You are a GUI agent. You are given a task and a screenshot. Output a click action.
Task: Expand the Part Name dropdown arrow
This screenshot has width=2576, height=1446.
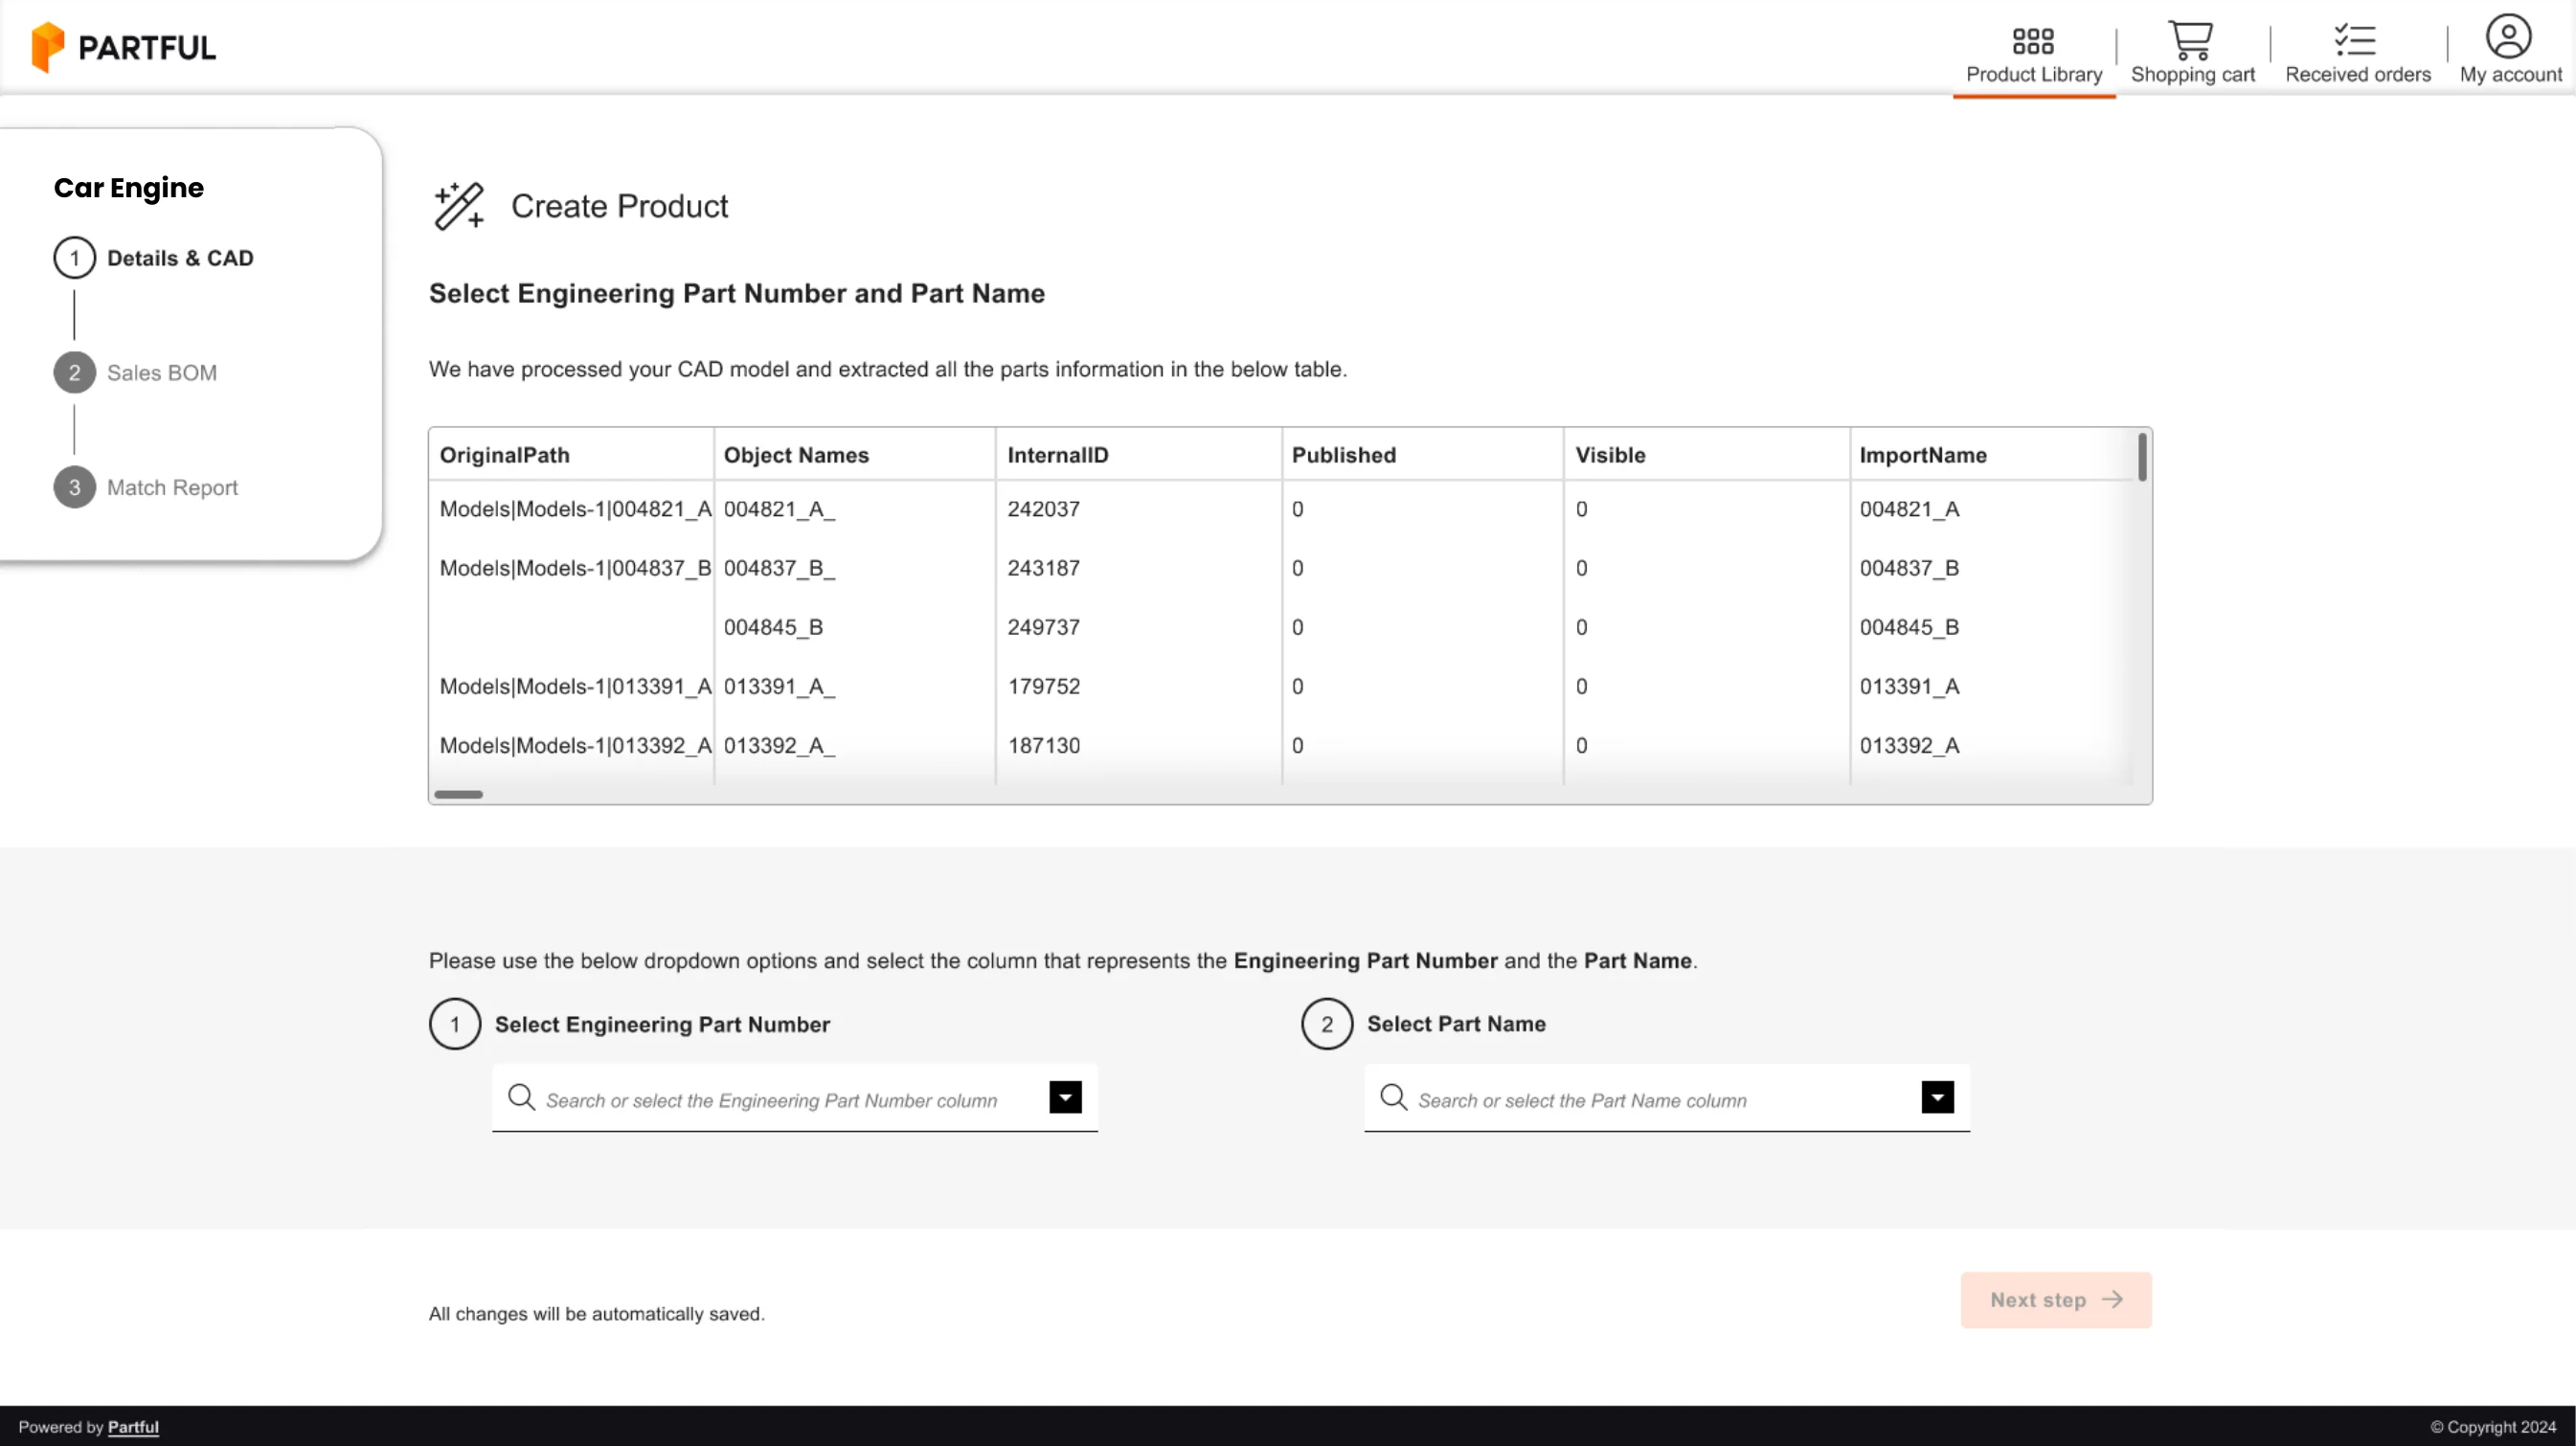click(x=1937, y=1097)
